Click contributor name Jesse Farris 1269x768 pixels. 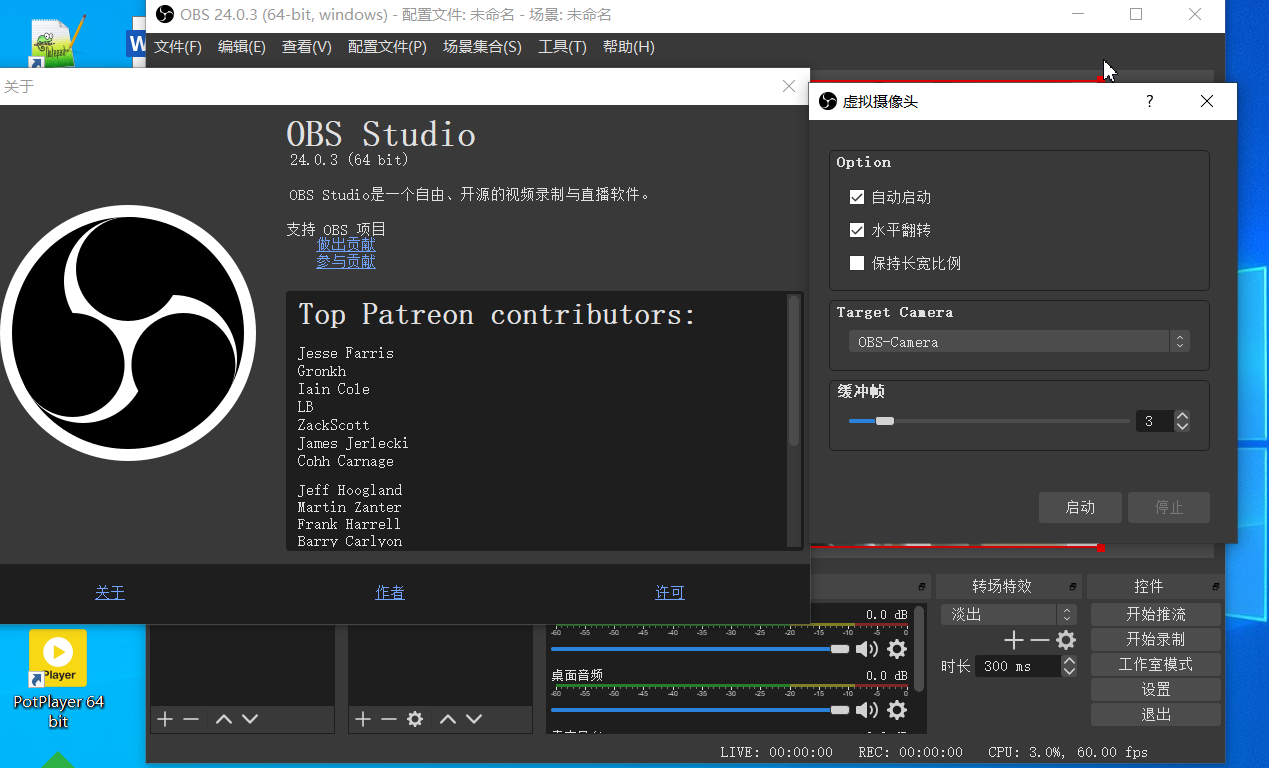pos(345,353)
